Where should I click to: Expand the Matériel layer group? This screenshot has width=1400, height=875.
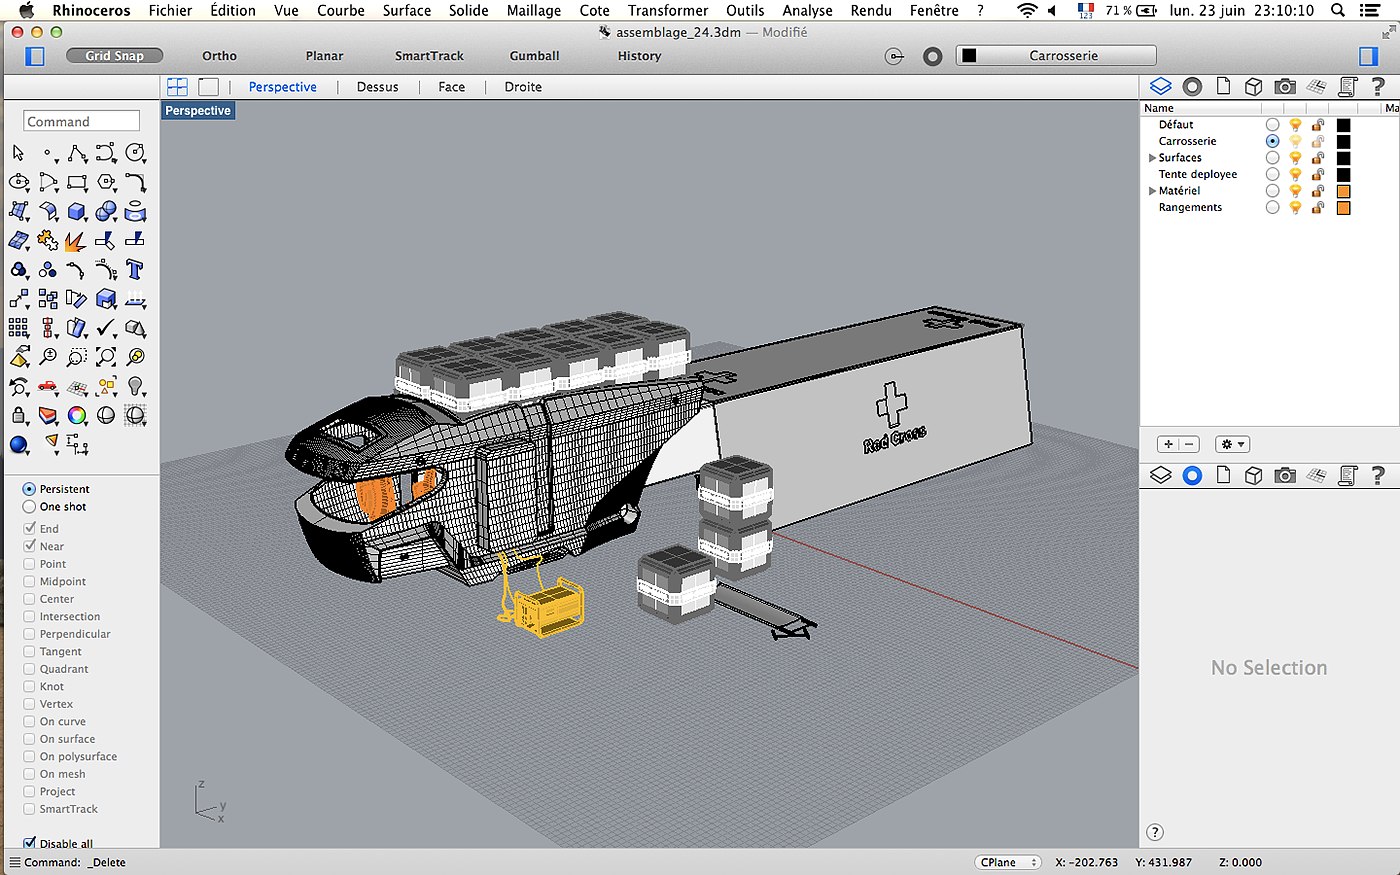tap(1152, 191)
